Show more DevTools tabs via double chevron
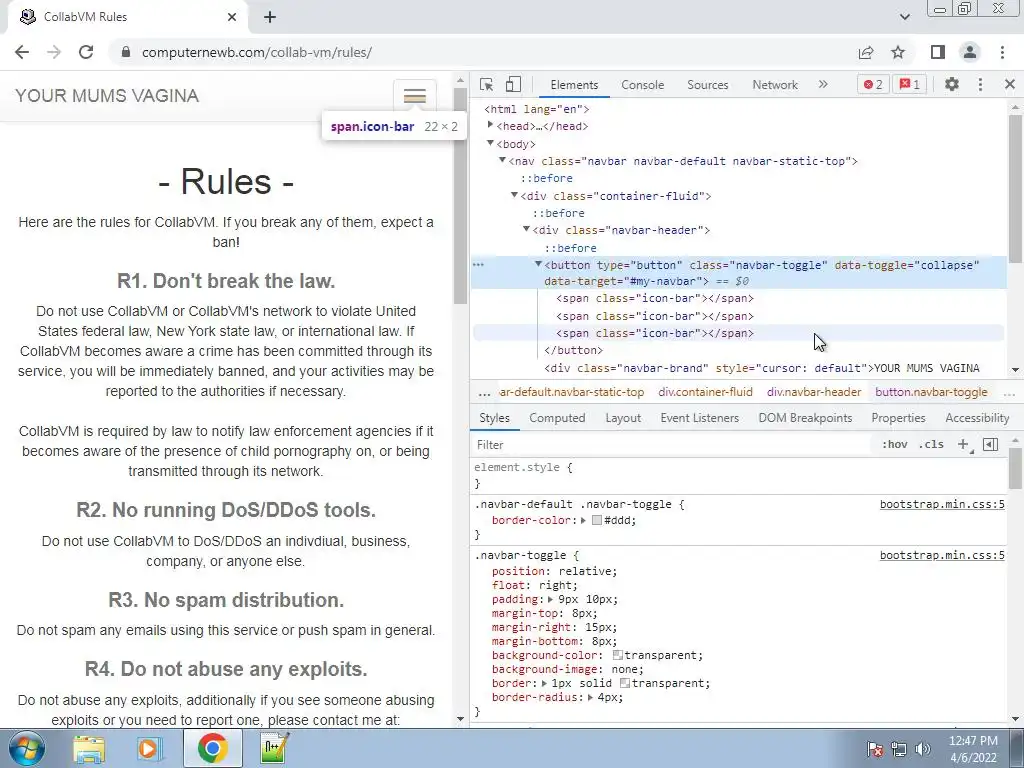The image size is (1024, 768). click(823, 84)
